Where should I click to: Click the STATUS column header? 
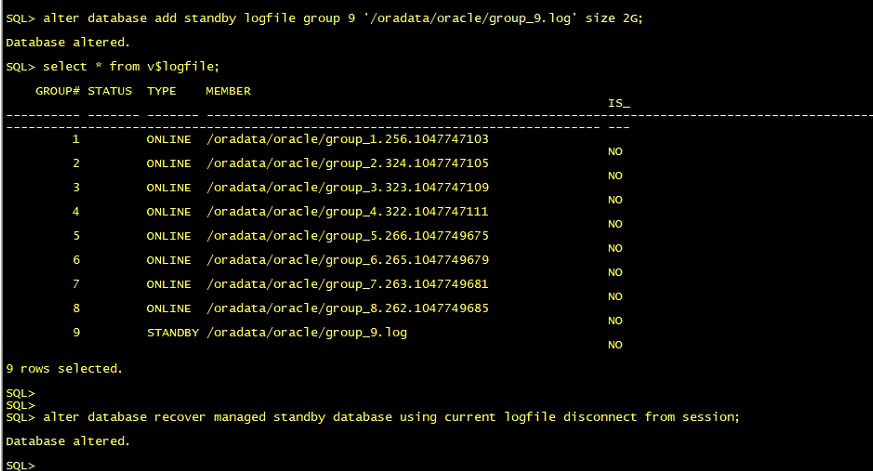point(109,91)
